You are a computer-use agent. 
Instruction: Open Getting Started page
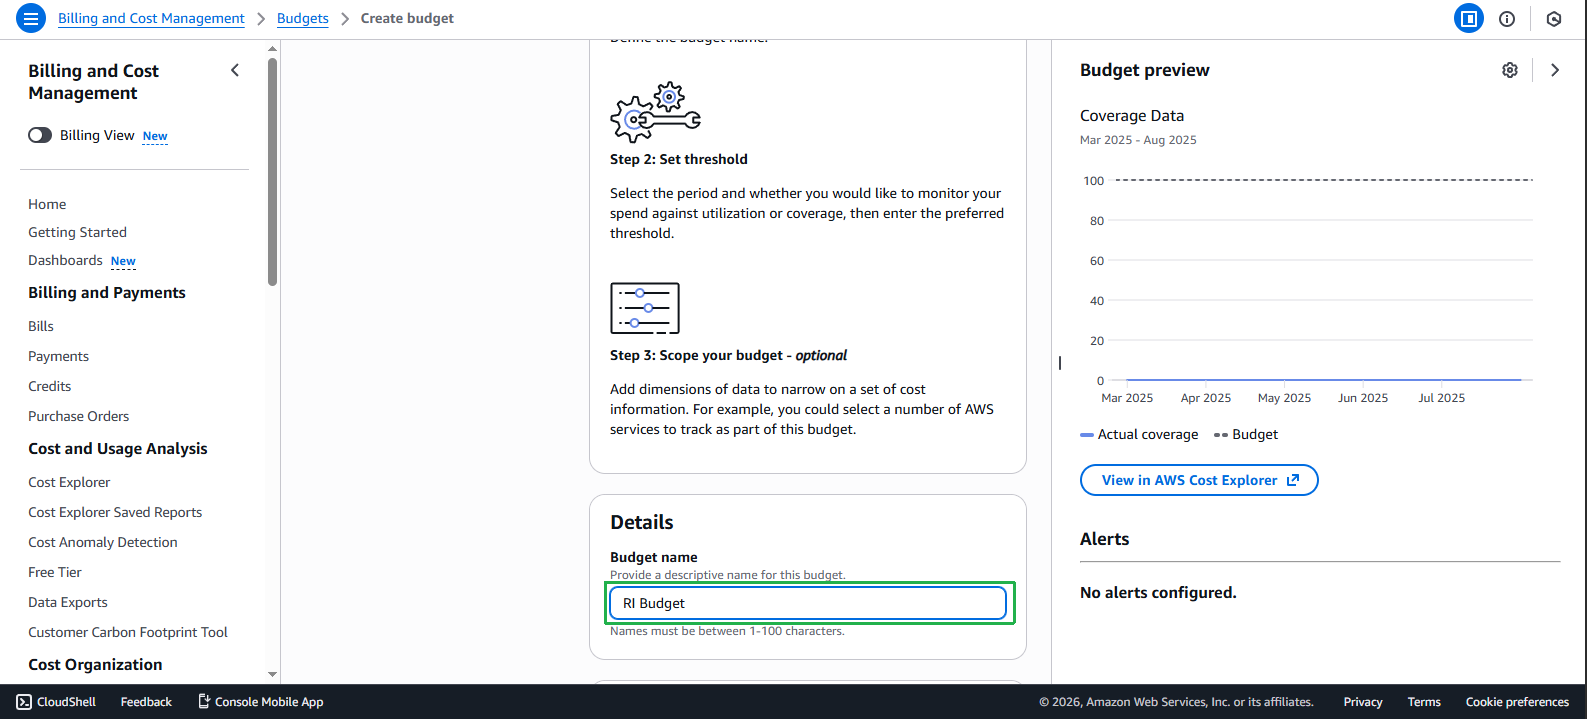[77, 232]
